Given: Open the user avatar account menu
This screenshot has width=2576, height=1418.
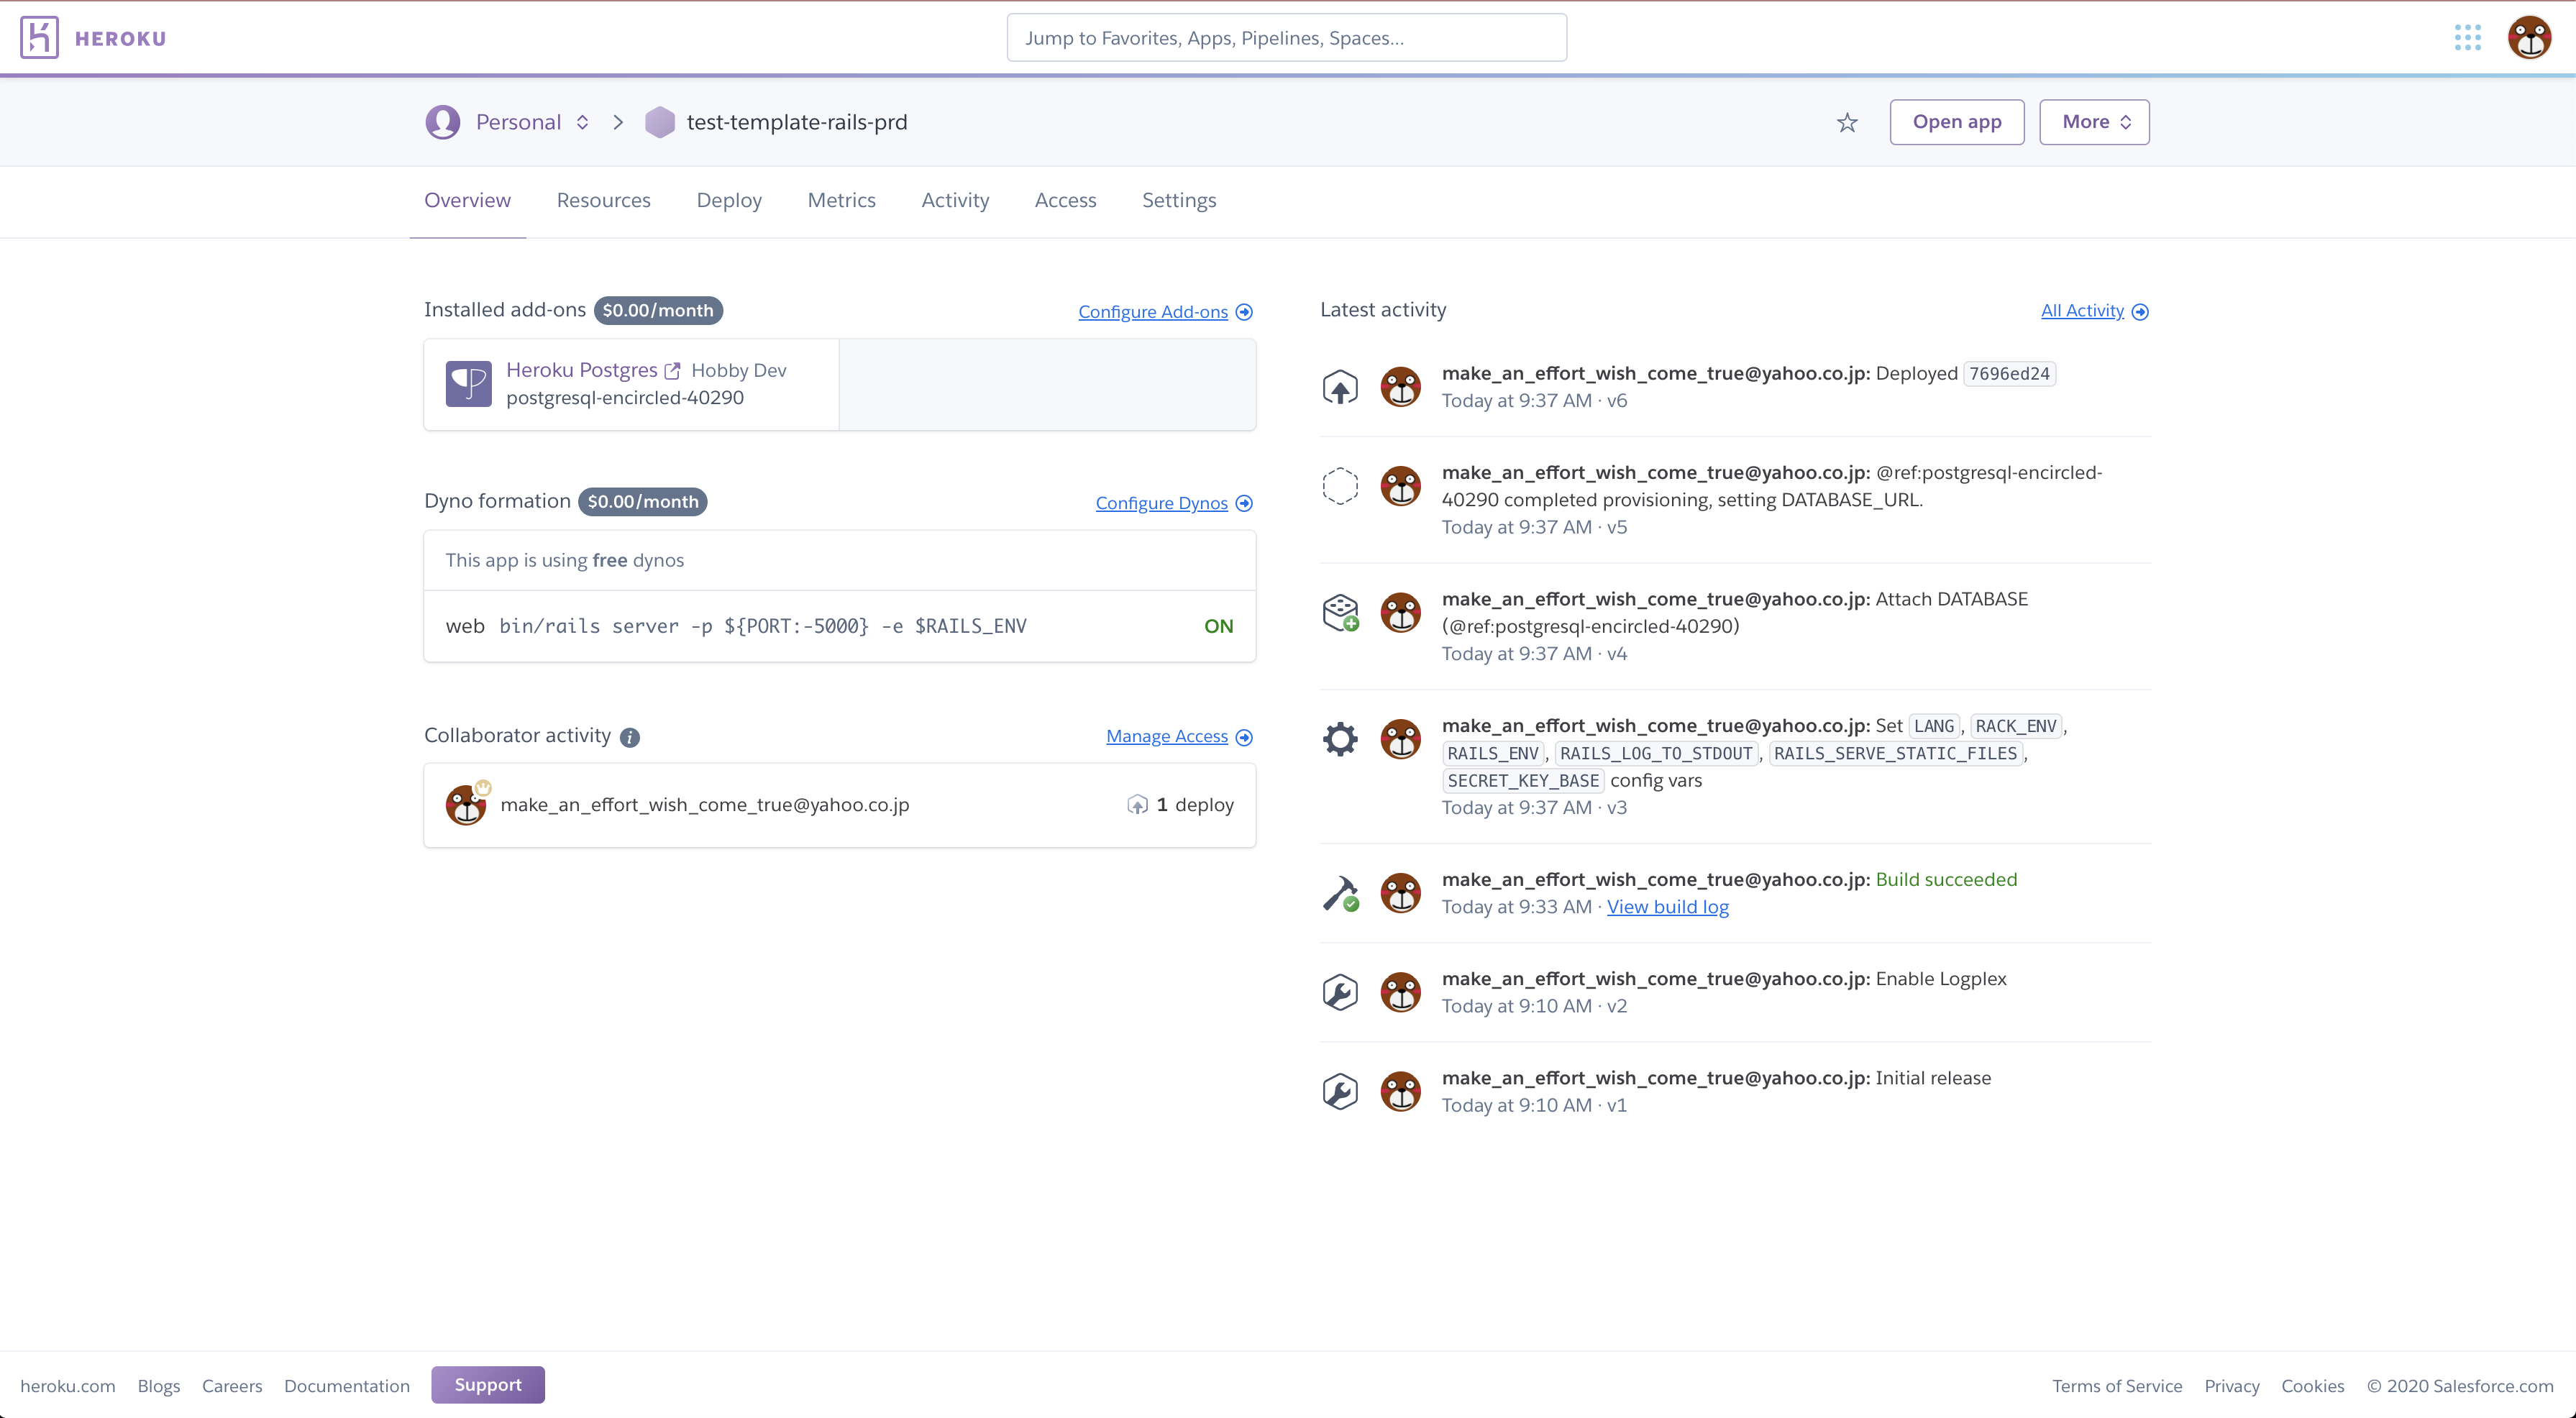Looking at the screenshot, I should pos(2529,38).
